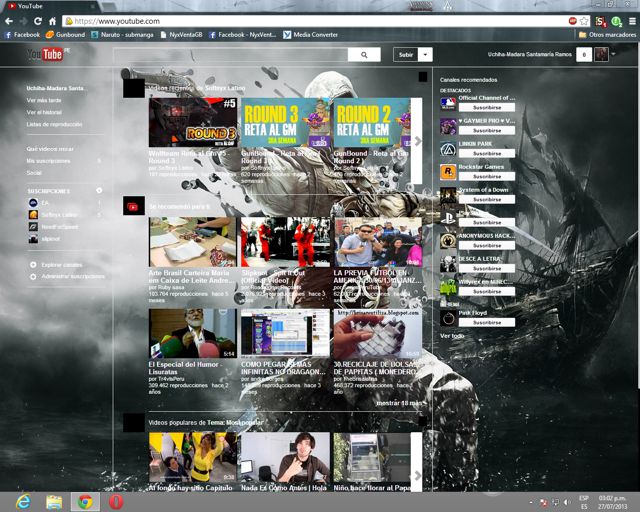
Task: Open the Softnyx Latino subscription icon
Action: 33,215
